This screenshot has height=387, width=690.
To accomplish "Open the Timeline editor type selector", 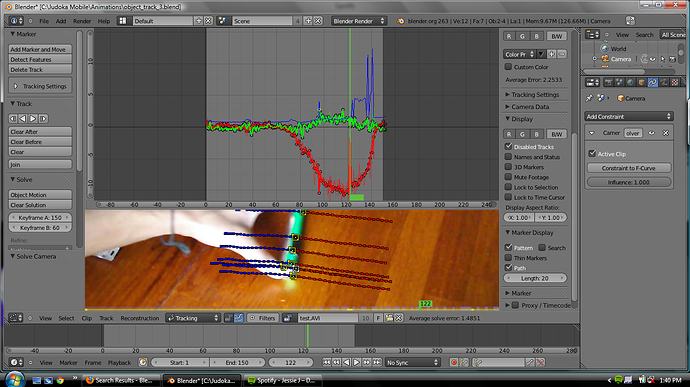I will (x=16, y=362).
